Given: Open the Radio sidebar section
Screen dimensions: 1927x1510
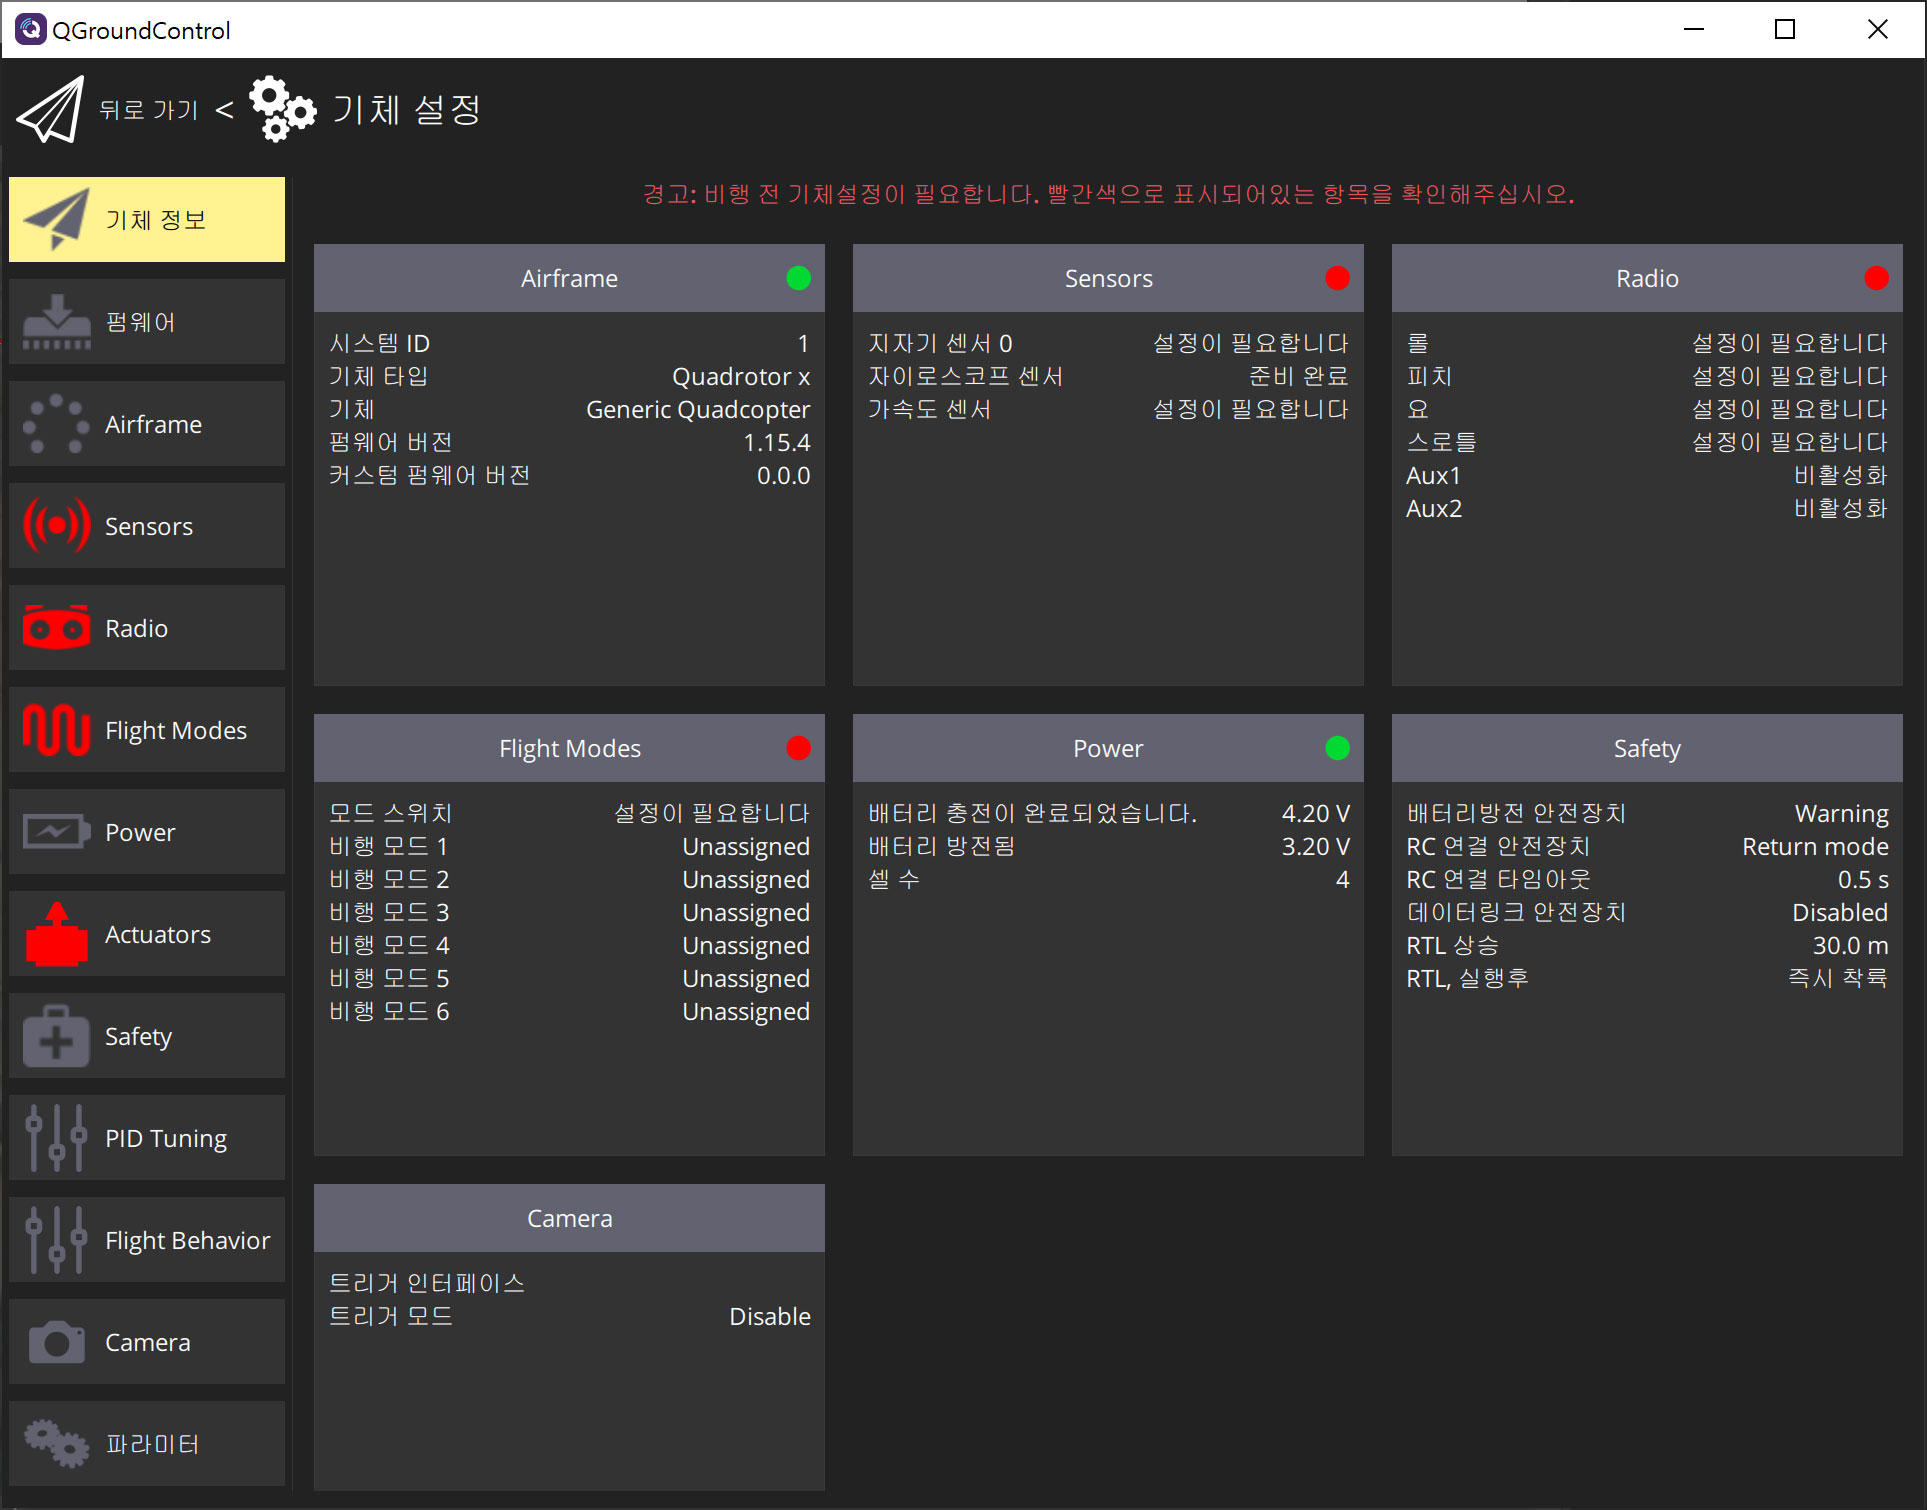Looking at the screenshot, I should (147, 628).
